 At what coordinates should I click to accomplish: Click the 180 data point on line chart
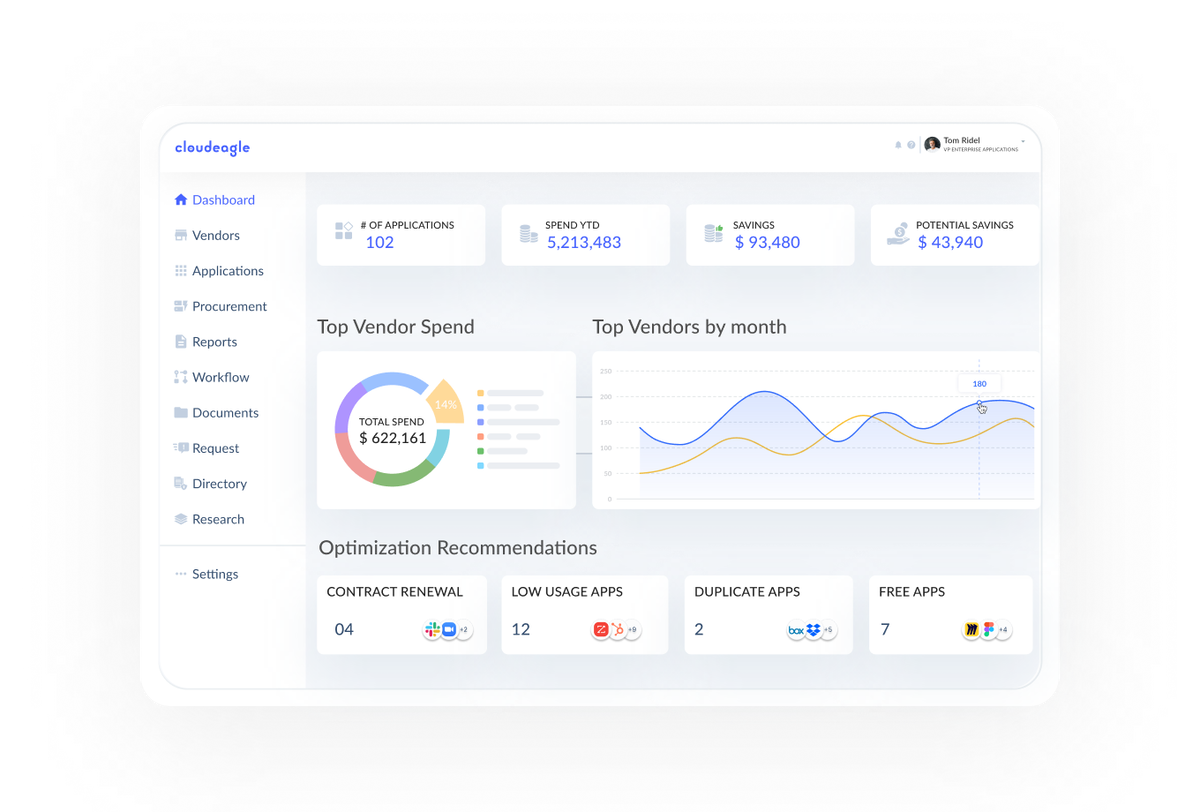pyautogui.click(x=979, y=403)
